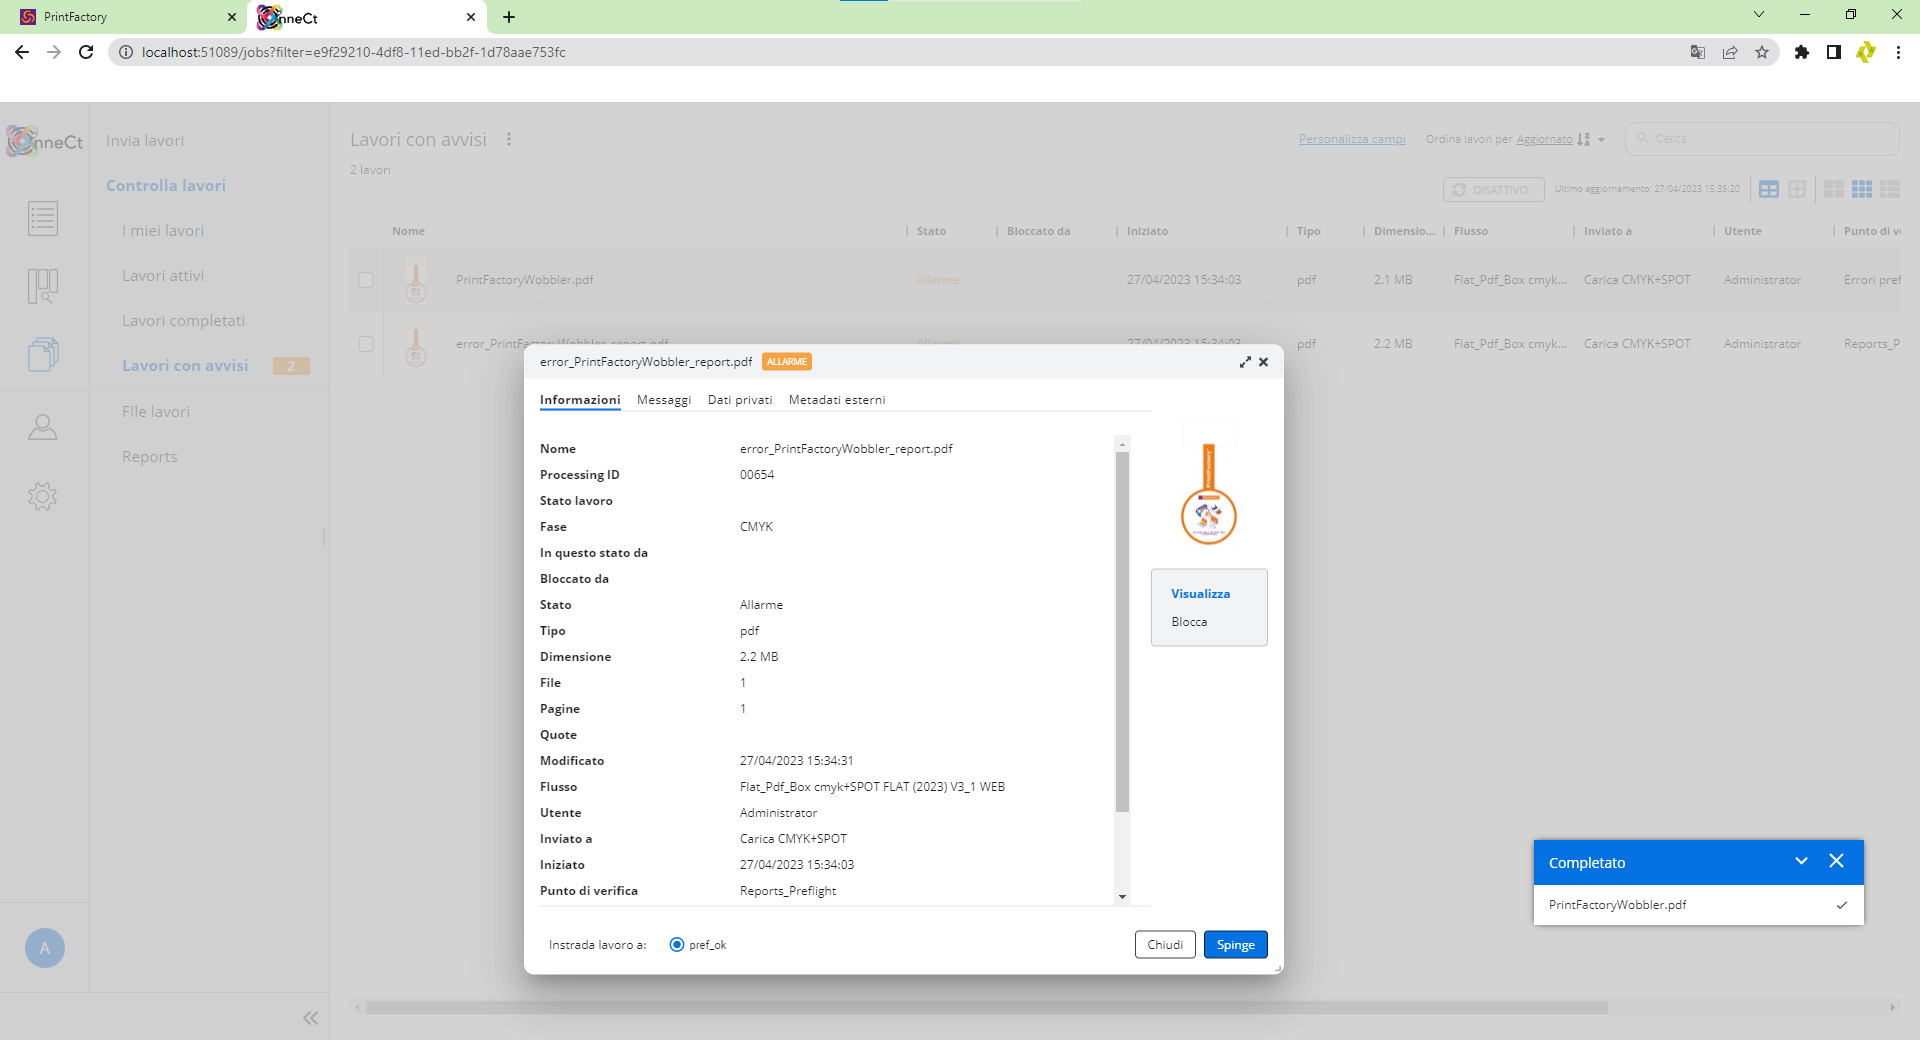Image resolution: width=1920 pixels, height=1040 pixels.
Task: Click PrintFactoryWobbler.pdf in Completato panel
Action: (1617, 905)
